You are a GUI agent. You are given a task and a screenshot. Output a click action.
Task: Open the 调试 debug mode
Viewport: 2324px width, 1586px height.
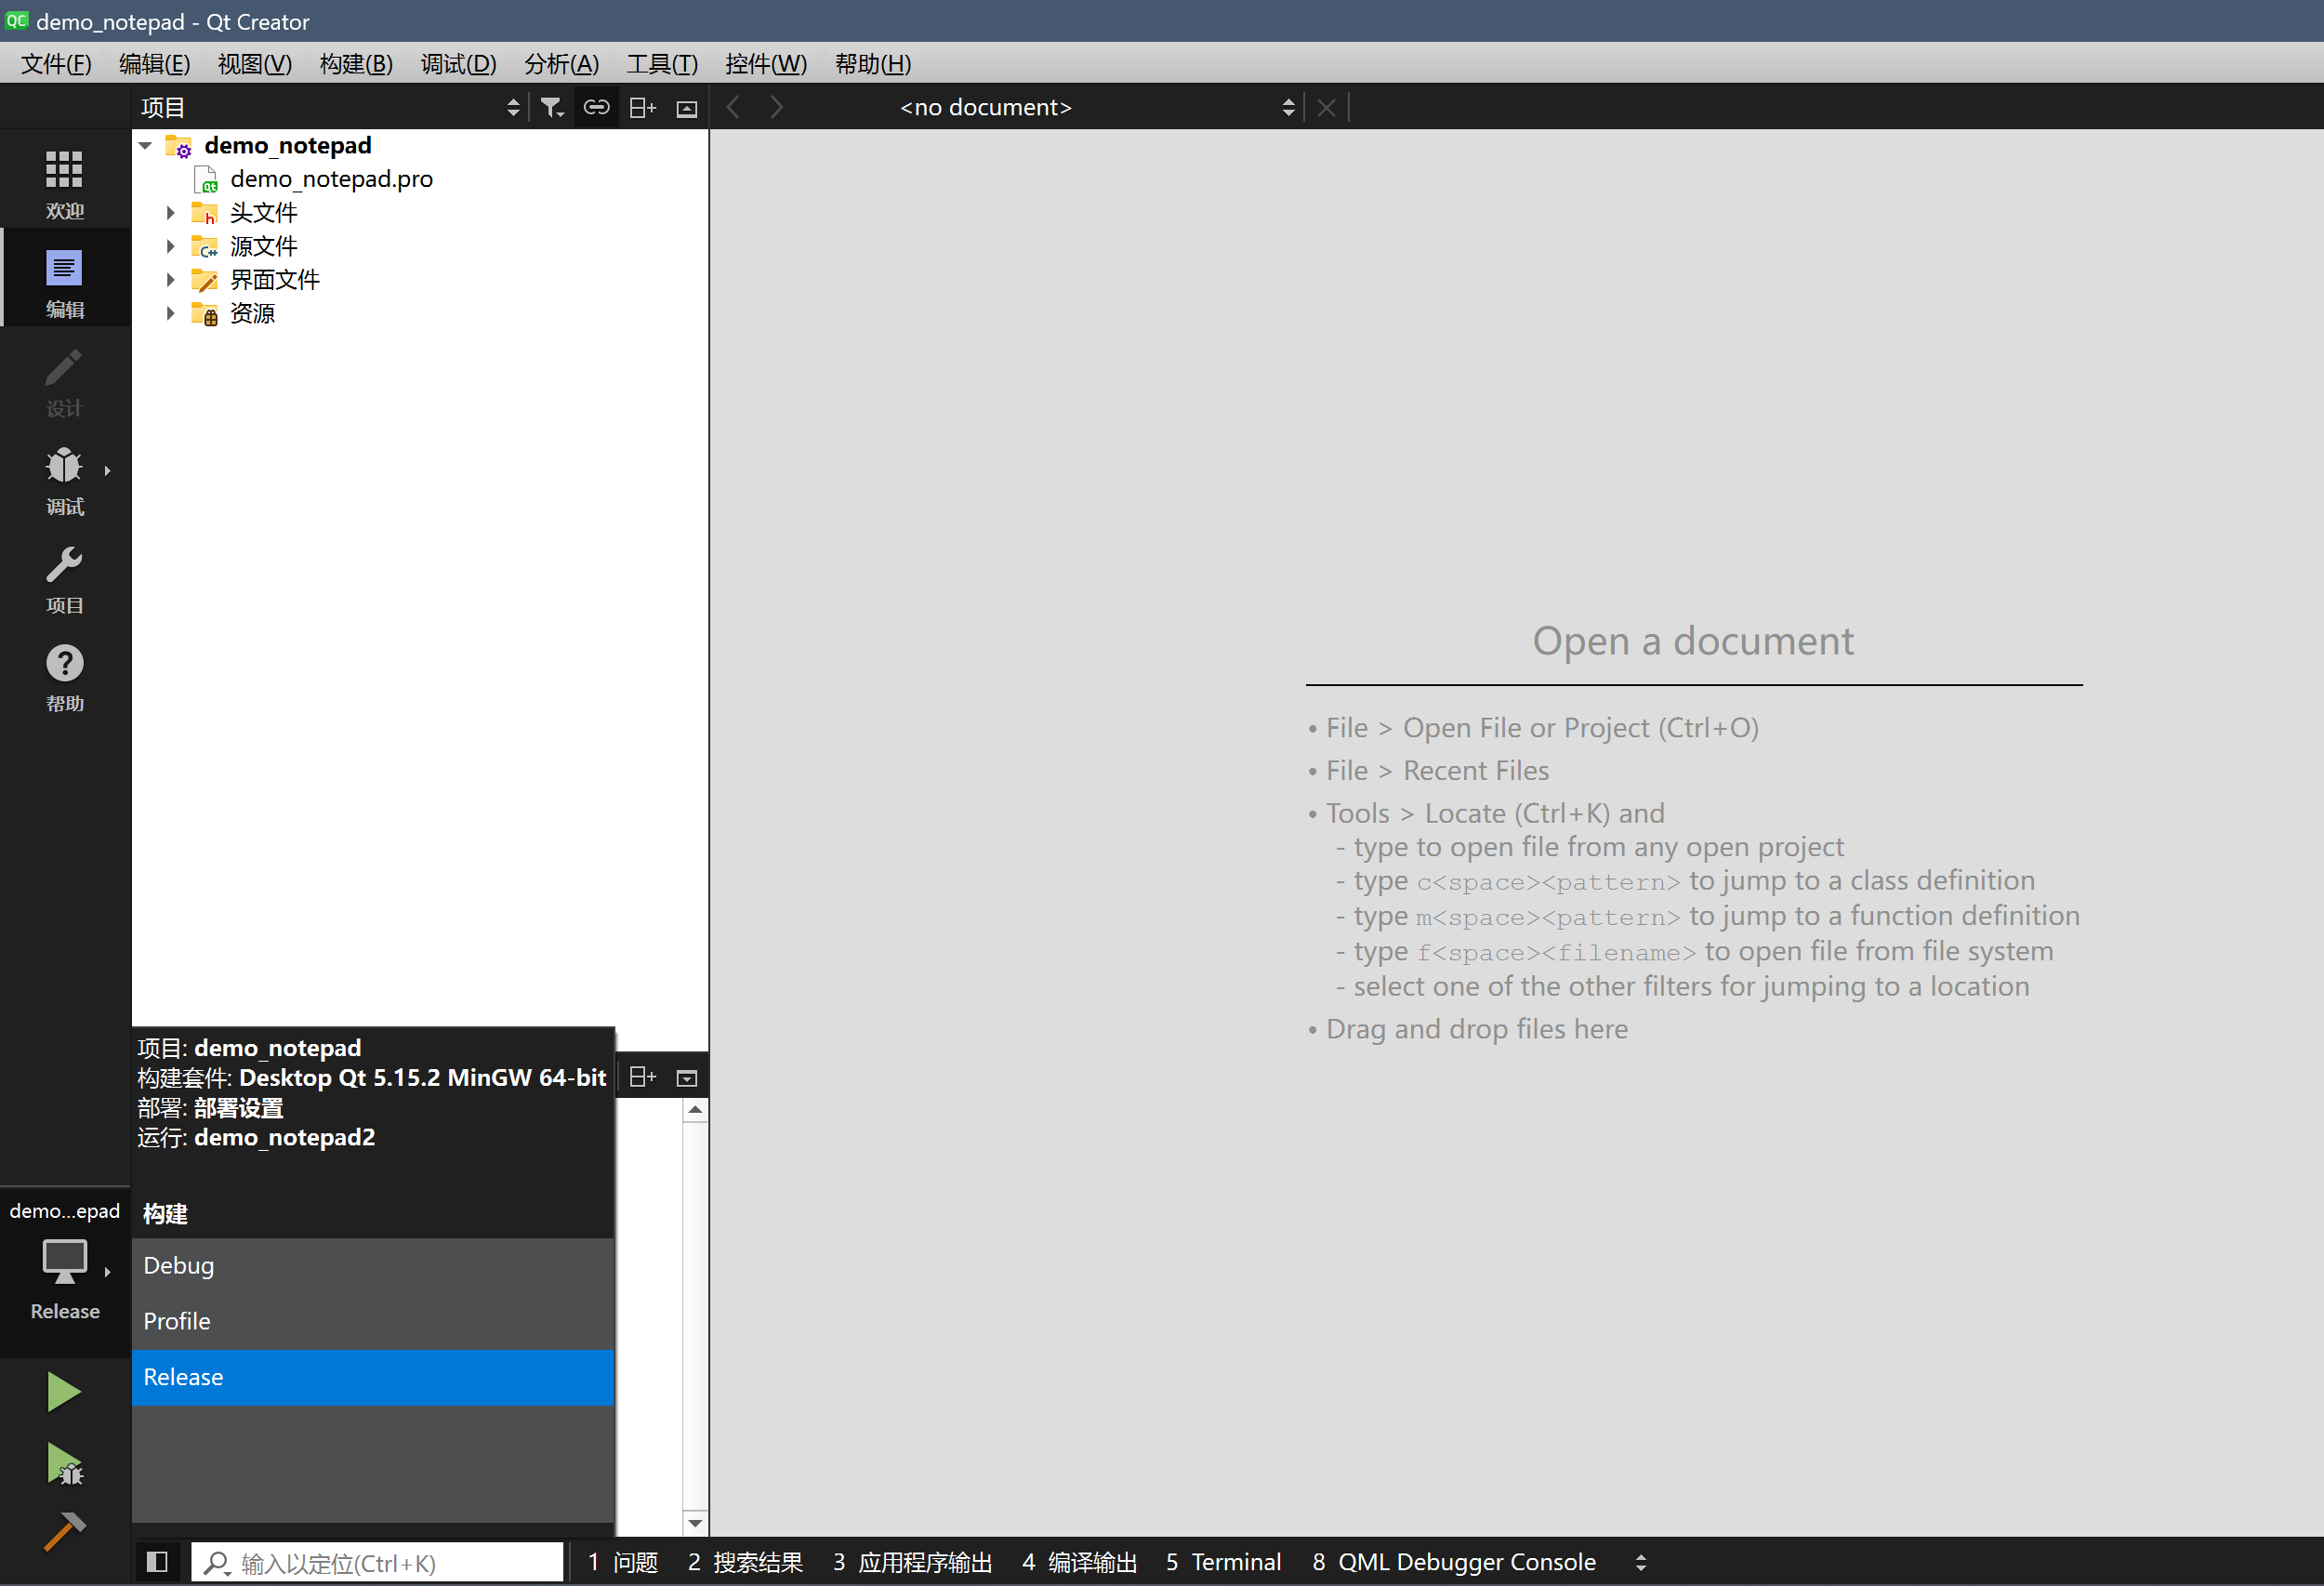[65, 479]
